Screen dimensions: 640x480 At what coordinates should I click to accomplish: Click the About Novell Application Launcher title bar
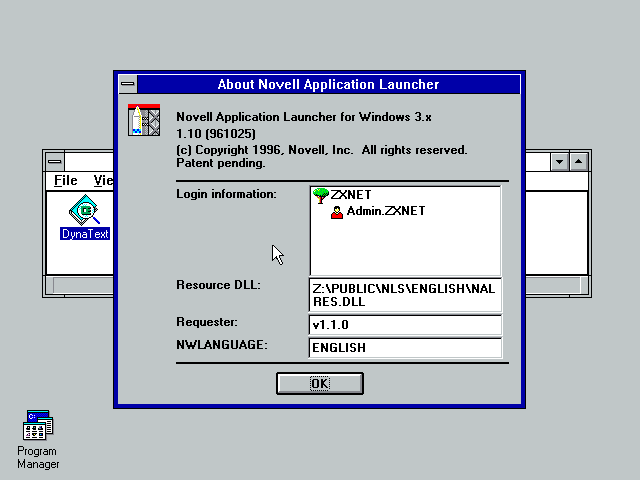tap(329, 84)
